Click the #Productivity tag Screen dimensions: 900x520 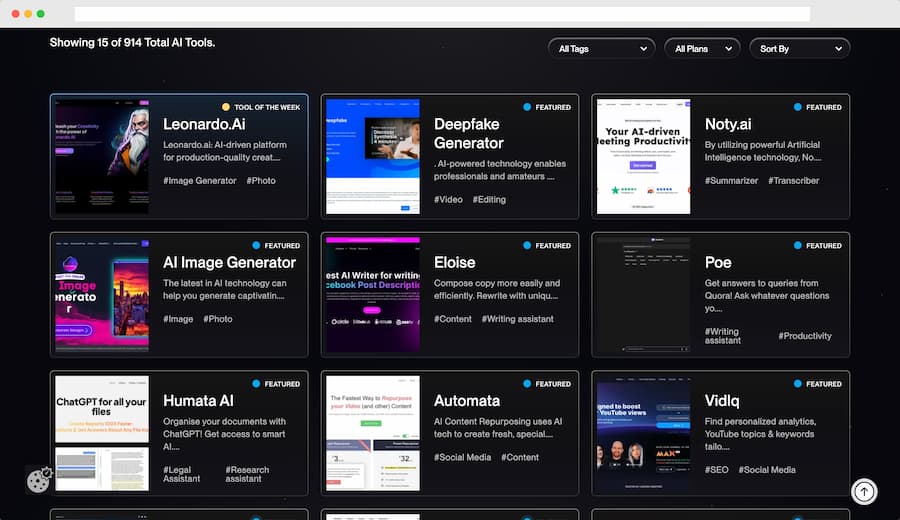click(x=805, y=336)
